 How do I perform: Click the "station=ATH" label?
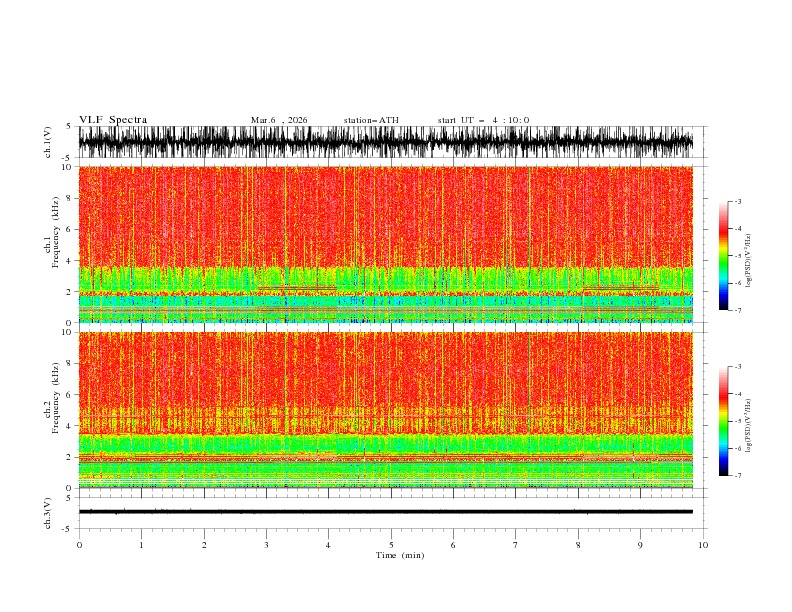(x=371, y=120)
